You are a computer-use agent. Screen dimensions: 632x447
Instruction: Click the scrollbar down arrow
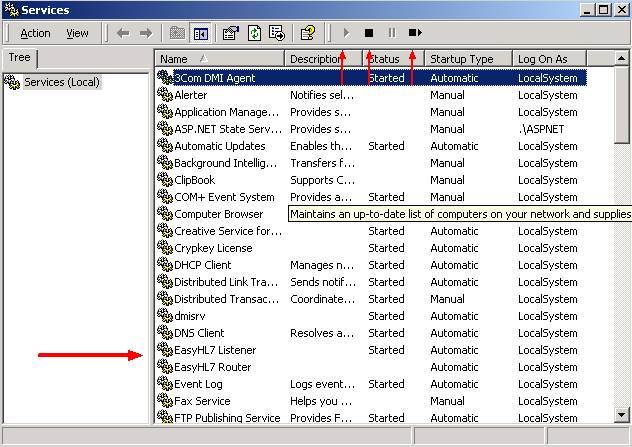tap(622, 414)
